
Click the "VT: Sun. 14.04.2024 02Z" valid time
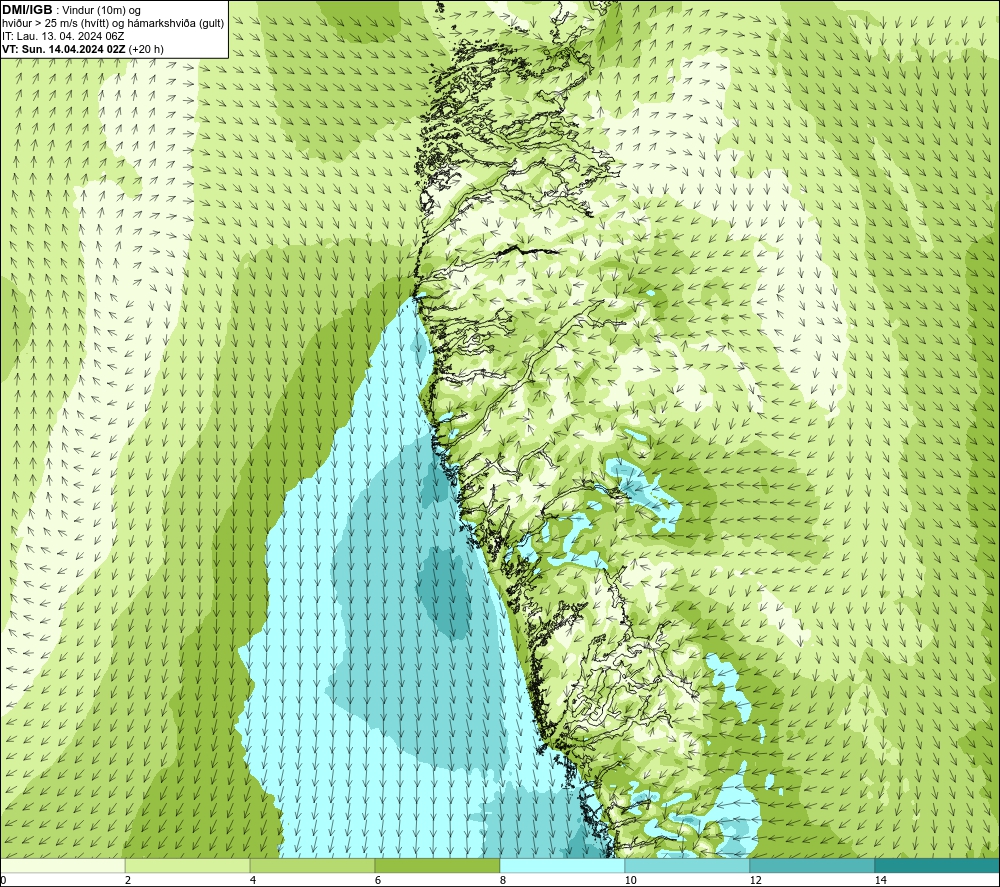64,49
